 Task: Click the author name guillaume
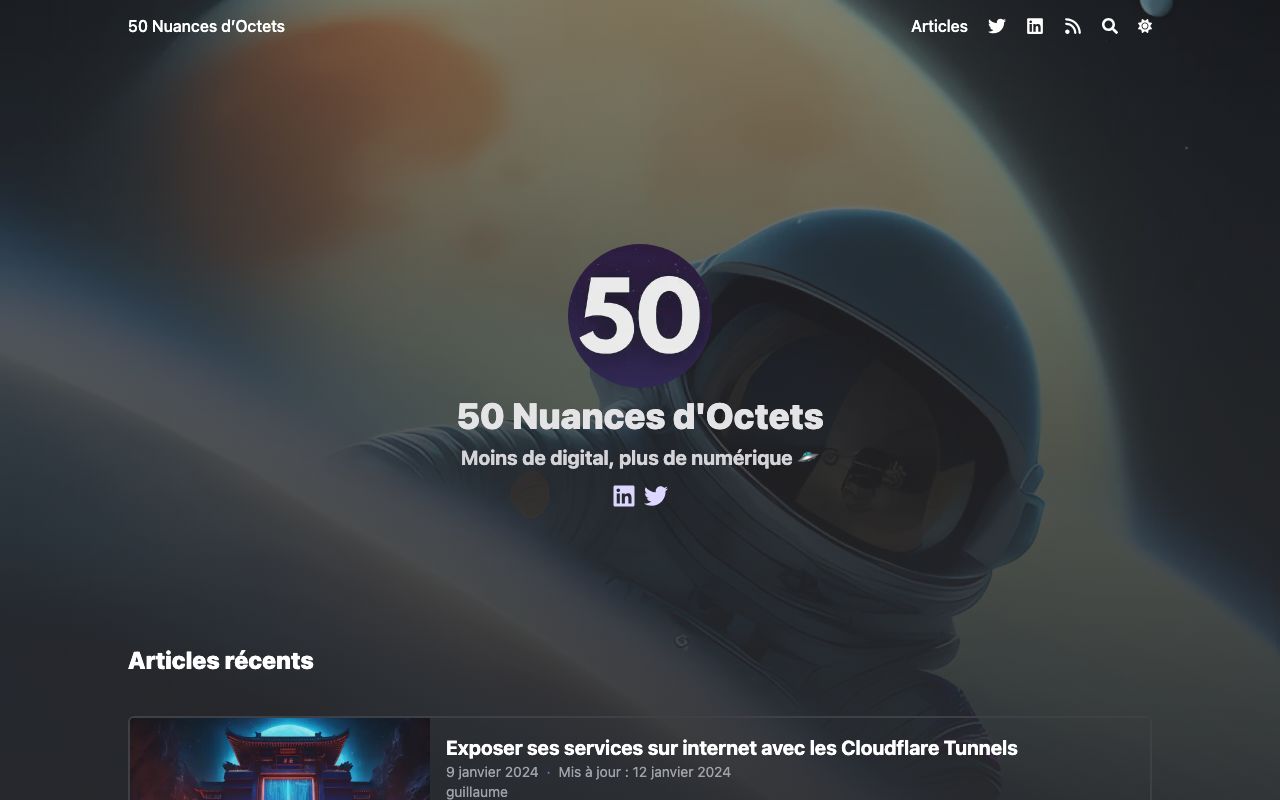477,792
